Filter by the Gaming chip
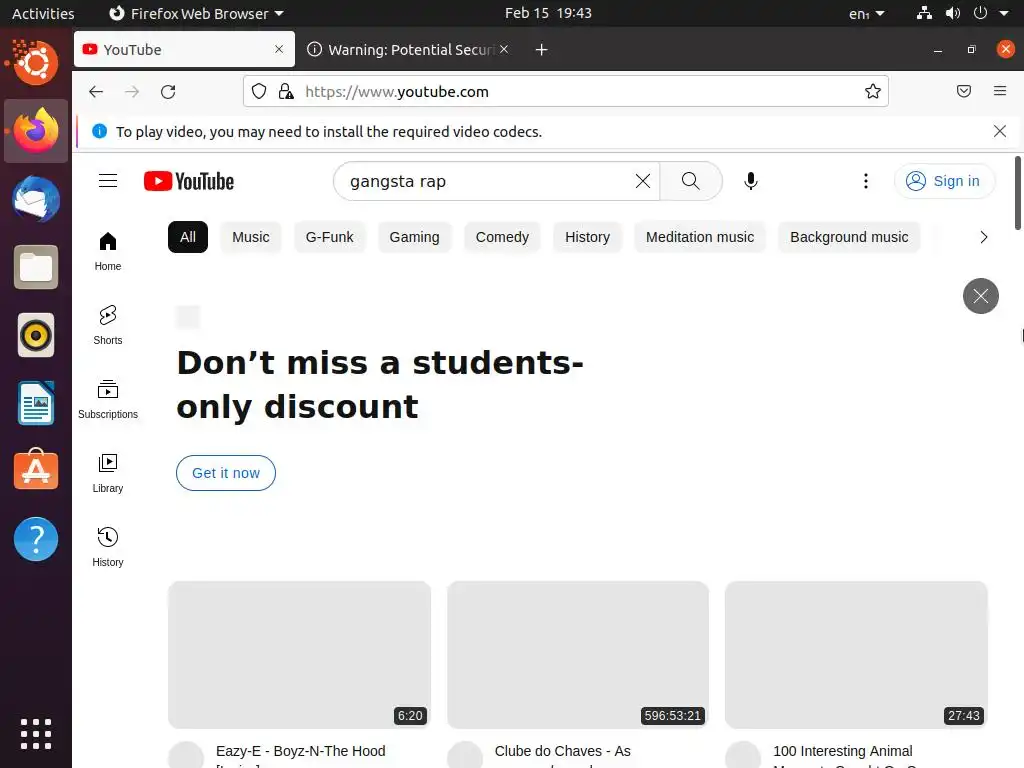Screen dimensions: 1024x768 414,237
